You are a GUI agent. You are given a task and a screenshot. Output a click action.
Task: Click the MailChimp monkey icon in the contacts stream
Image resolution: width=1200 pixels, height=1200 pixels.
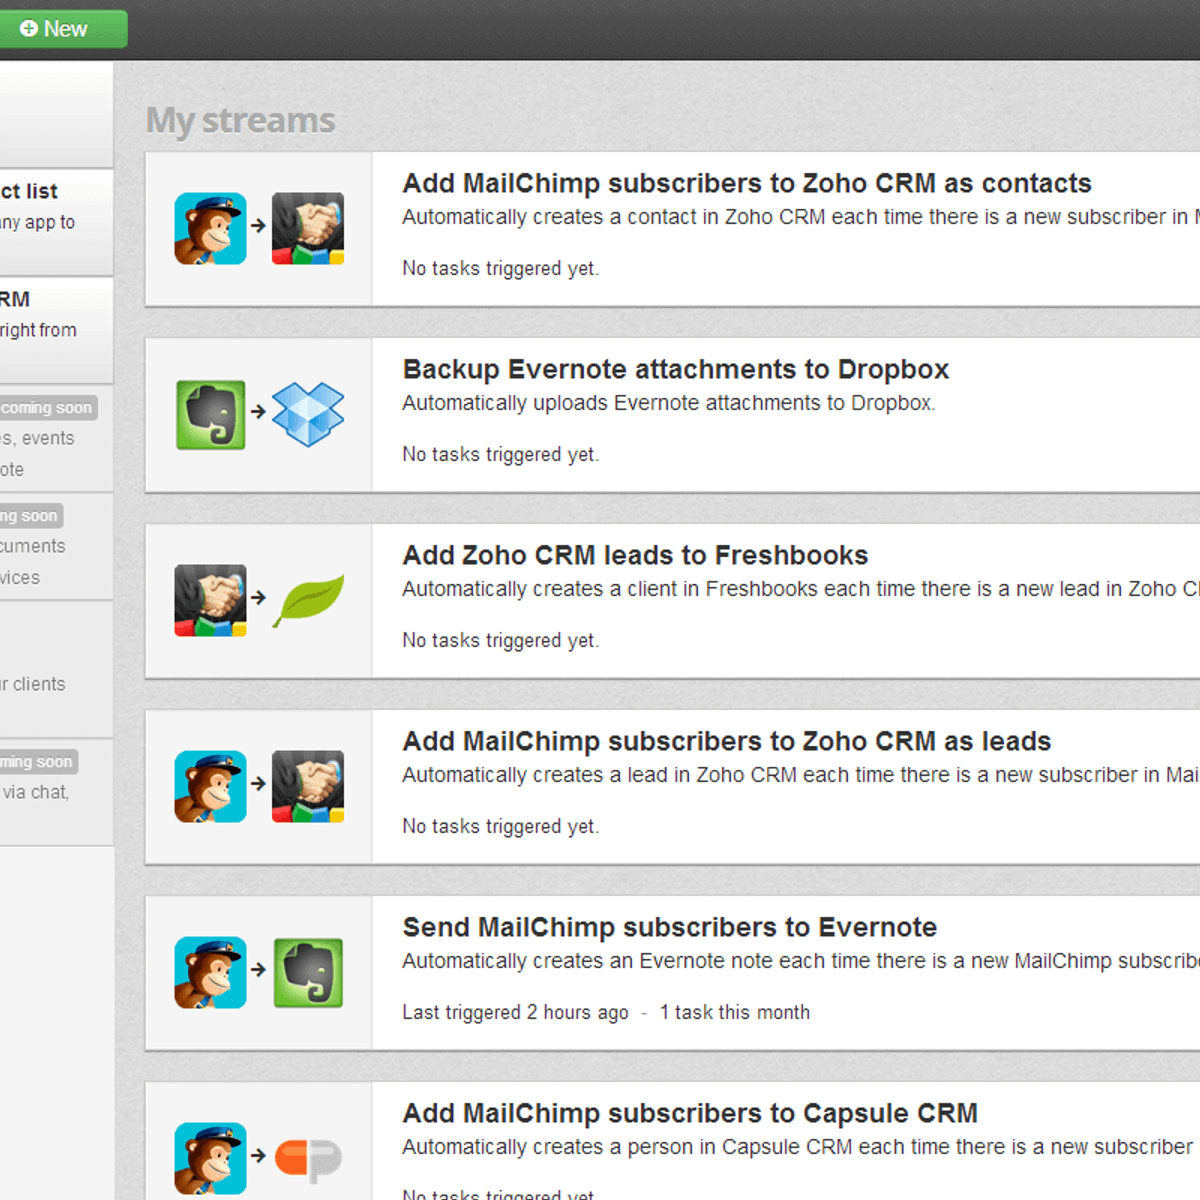pyautogui.click(x=211, y=228)
